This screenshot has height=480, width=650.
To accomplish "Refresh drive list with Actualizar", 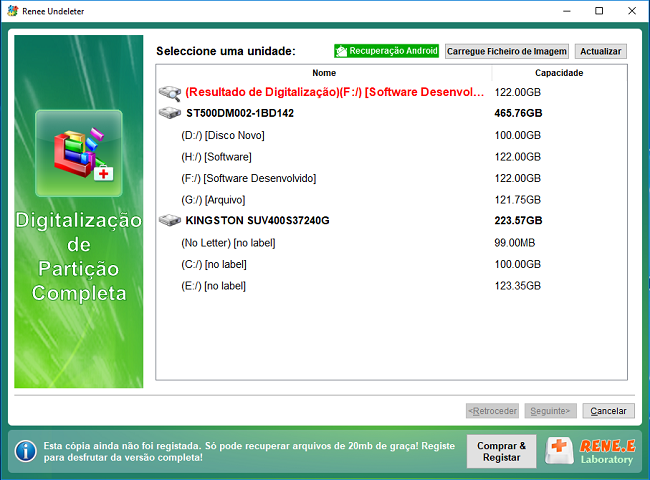I will click(601, 51).
